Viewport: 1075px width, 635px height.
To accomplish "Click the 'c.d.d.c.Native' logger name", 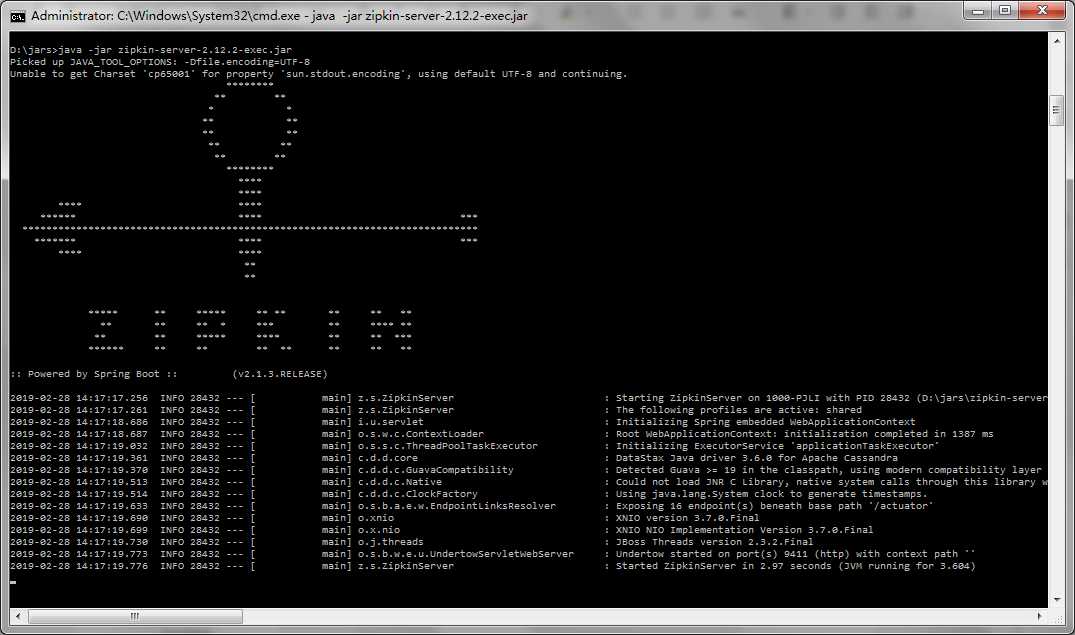I will [400, 482].
